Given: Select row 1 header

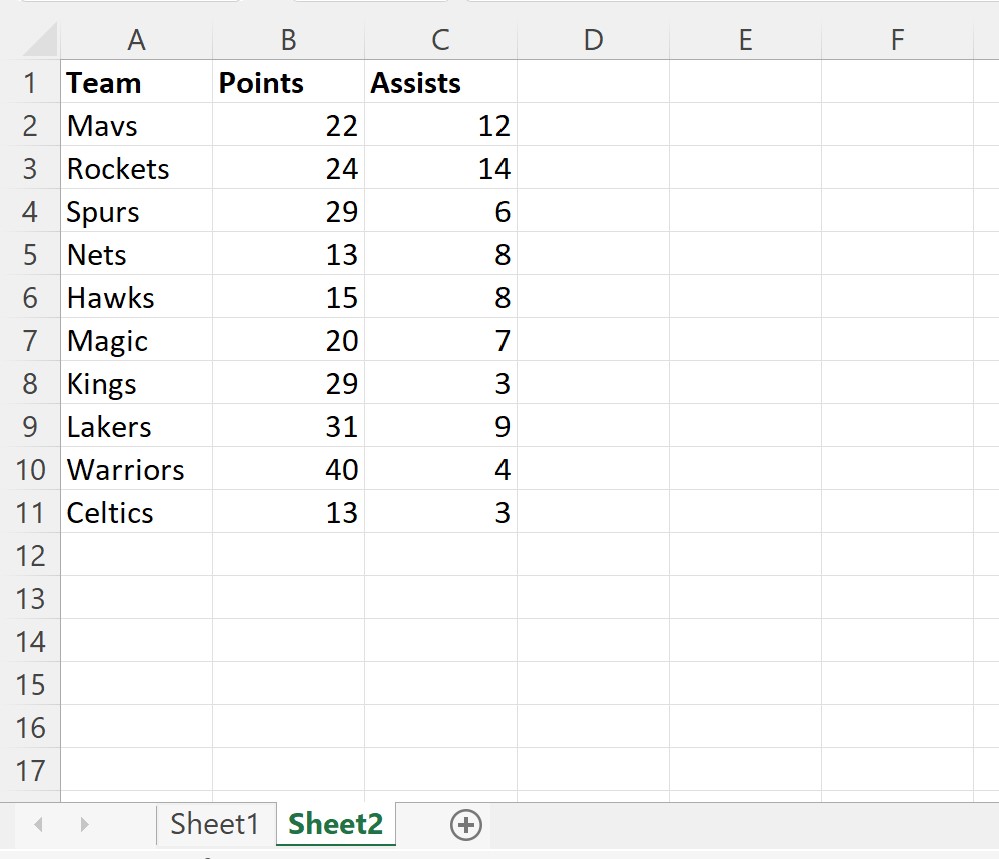Looking at the screenshot, I should pyautogui.click(x=30, y=82).
